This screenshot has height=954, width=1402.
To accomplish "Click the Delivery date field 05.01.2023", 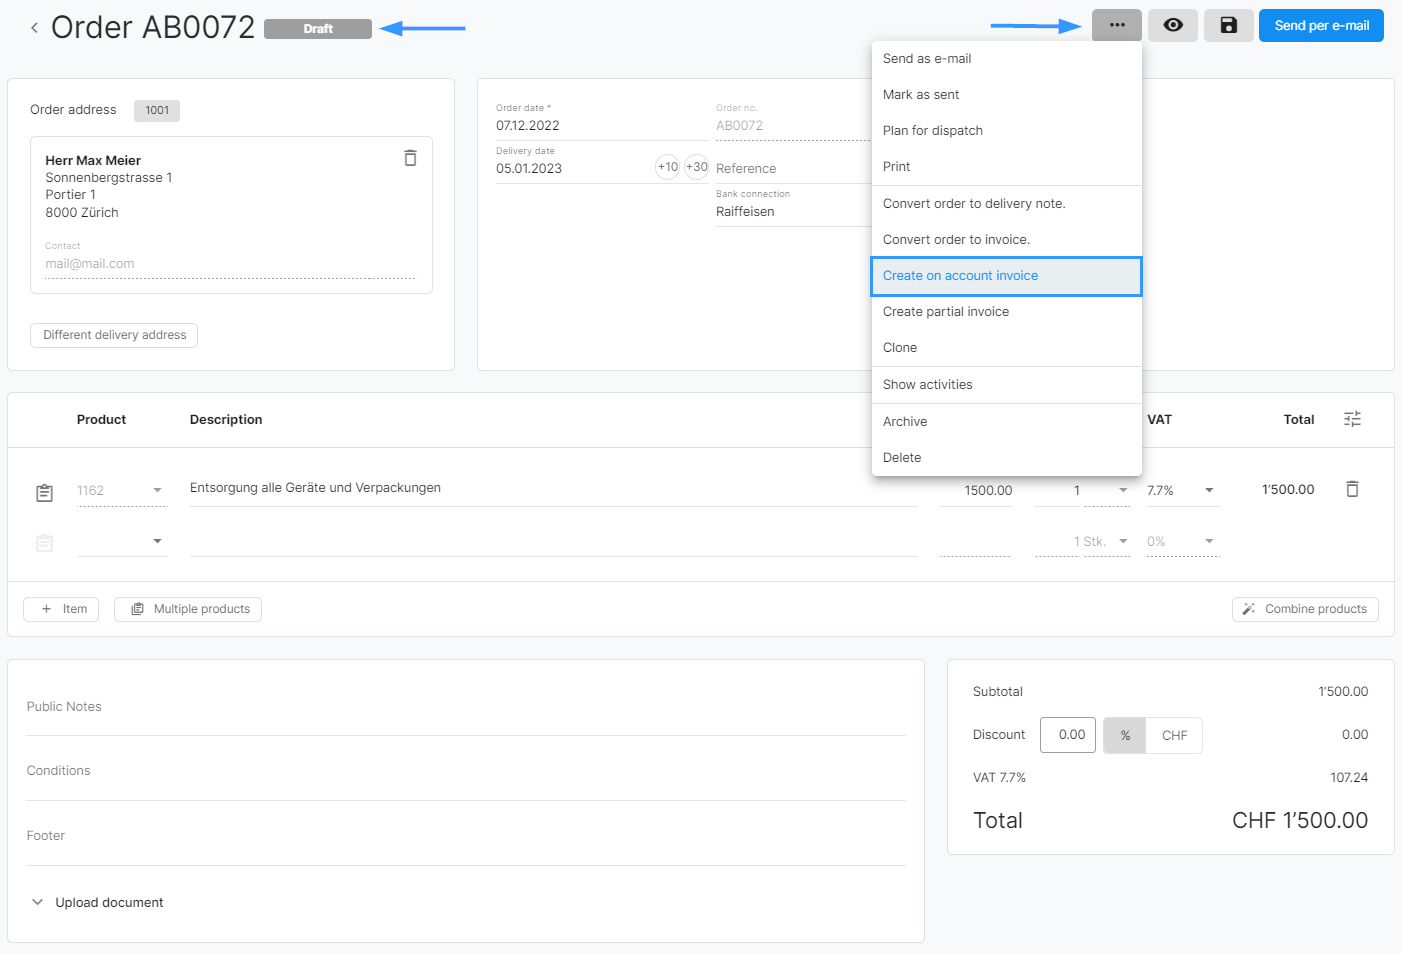I will point(573,168).
